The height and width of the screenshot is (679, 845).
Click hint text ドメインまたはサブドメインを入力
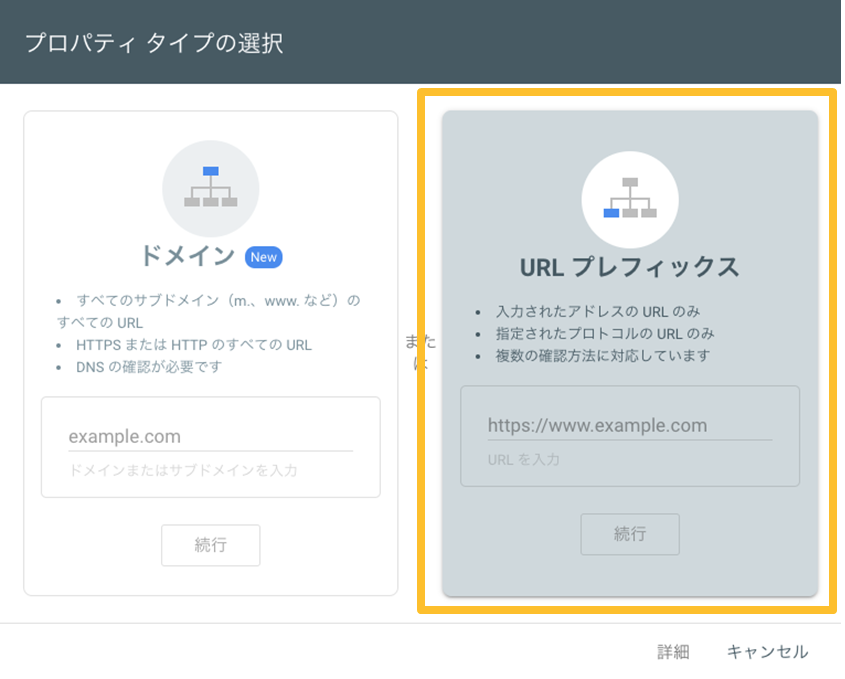[183, 470]
